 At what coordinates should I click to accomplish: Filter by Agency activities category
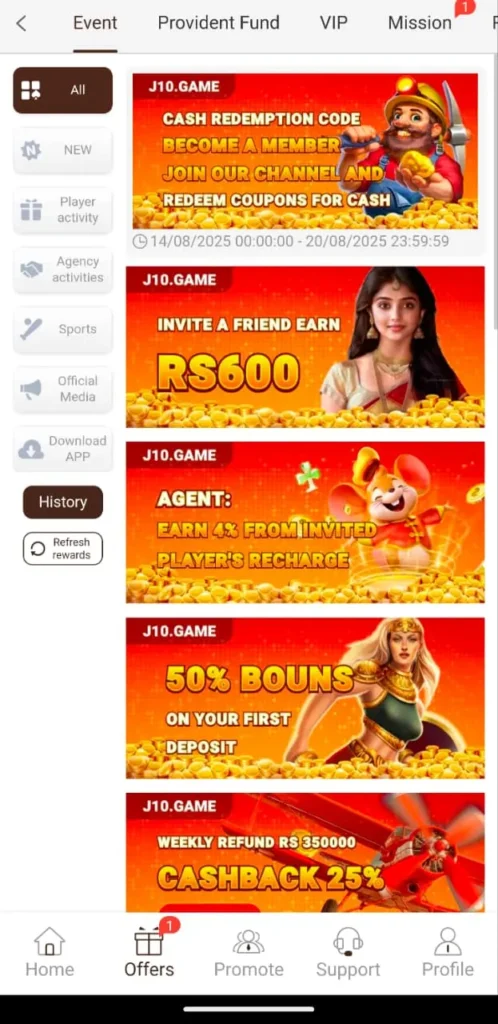coord(63,270)
